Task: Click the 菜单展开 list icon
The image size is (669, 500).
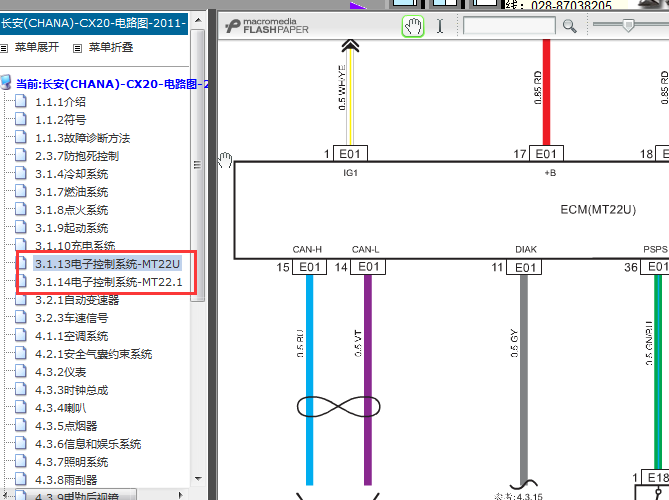Action: tap(4, 48)
